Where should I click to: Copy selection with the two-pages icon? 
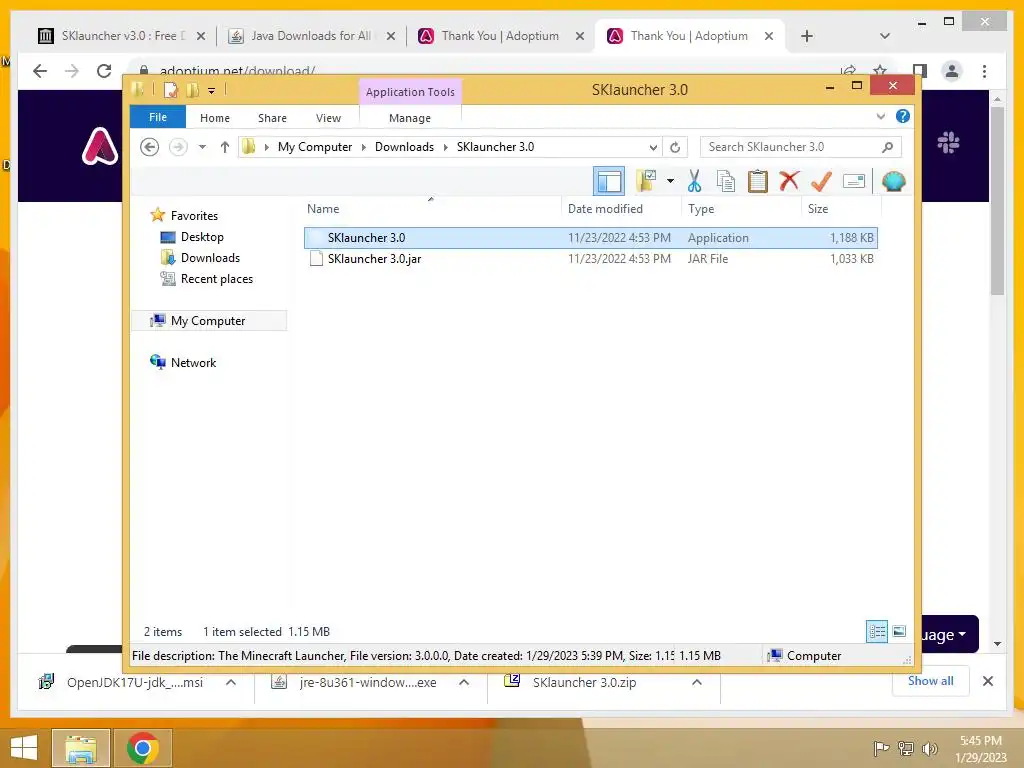(x=726, y=181)
